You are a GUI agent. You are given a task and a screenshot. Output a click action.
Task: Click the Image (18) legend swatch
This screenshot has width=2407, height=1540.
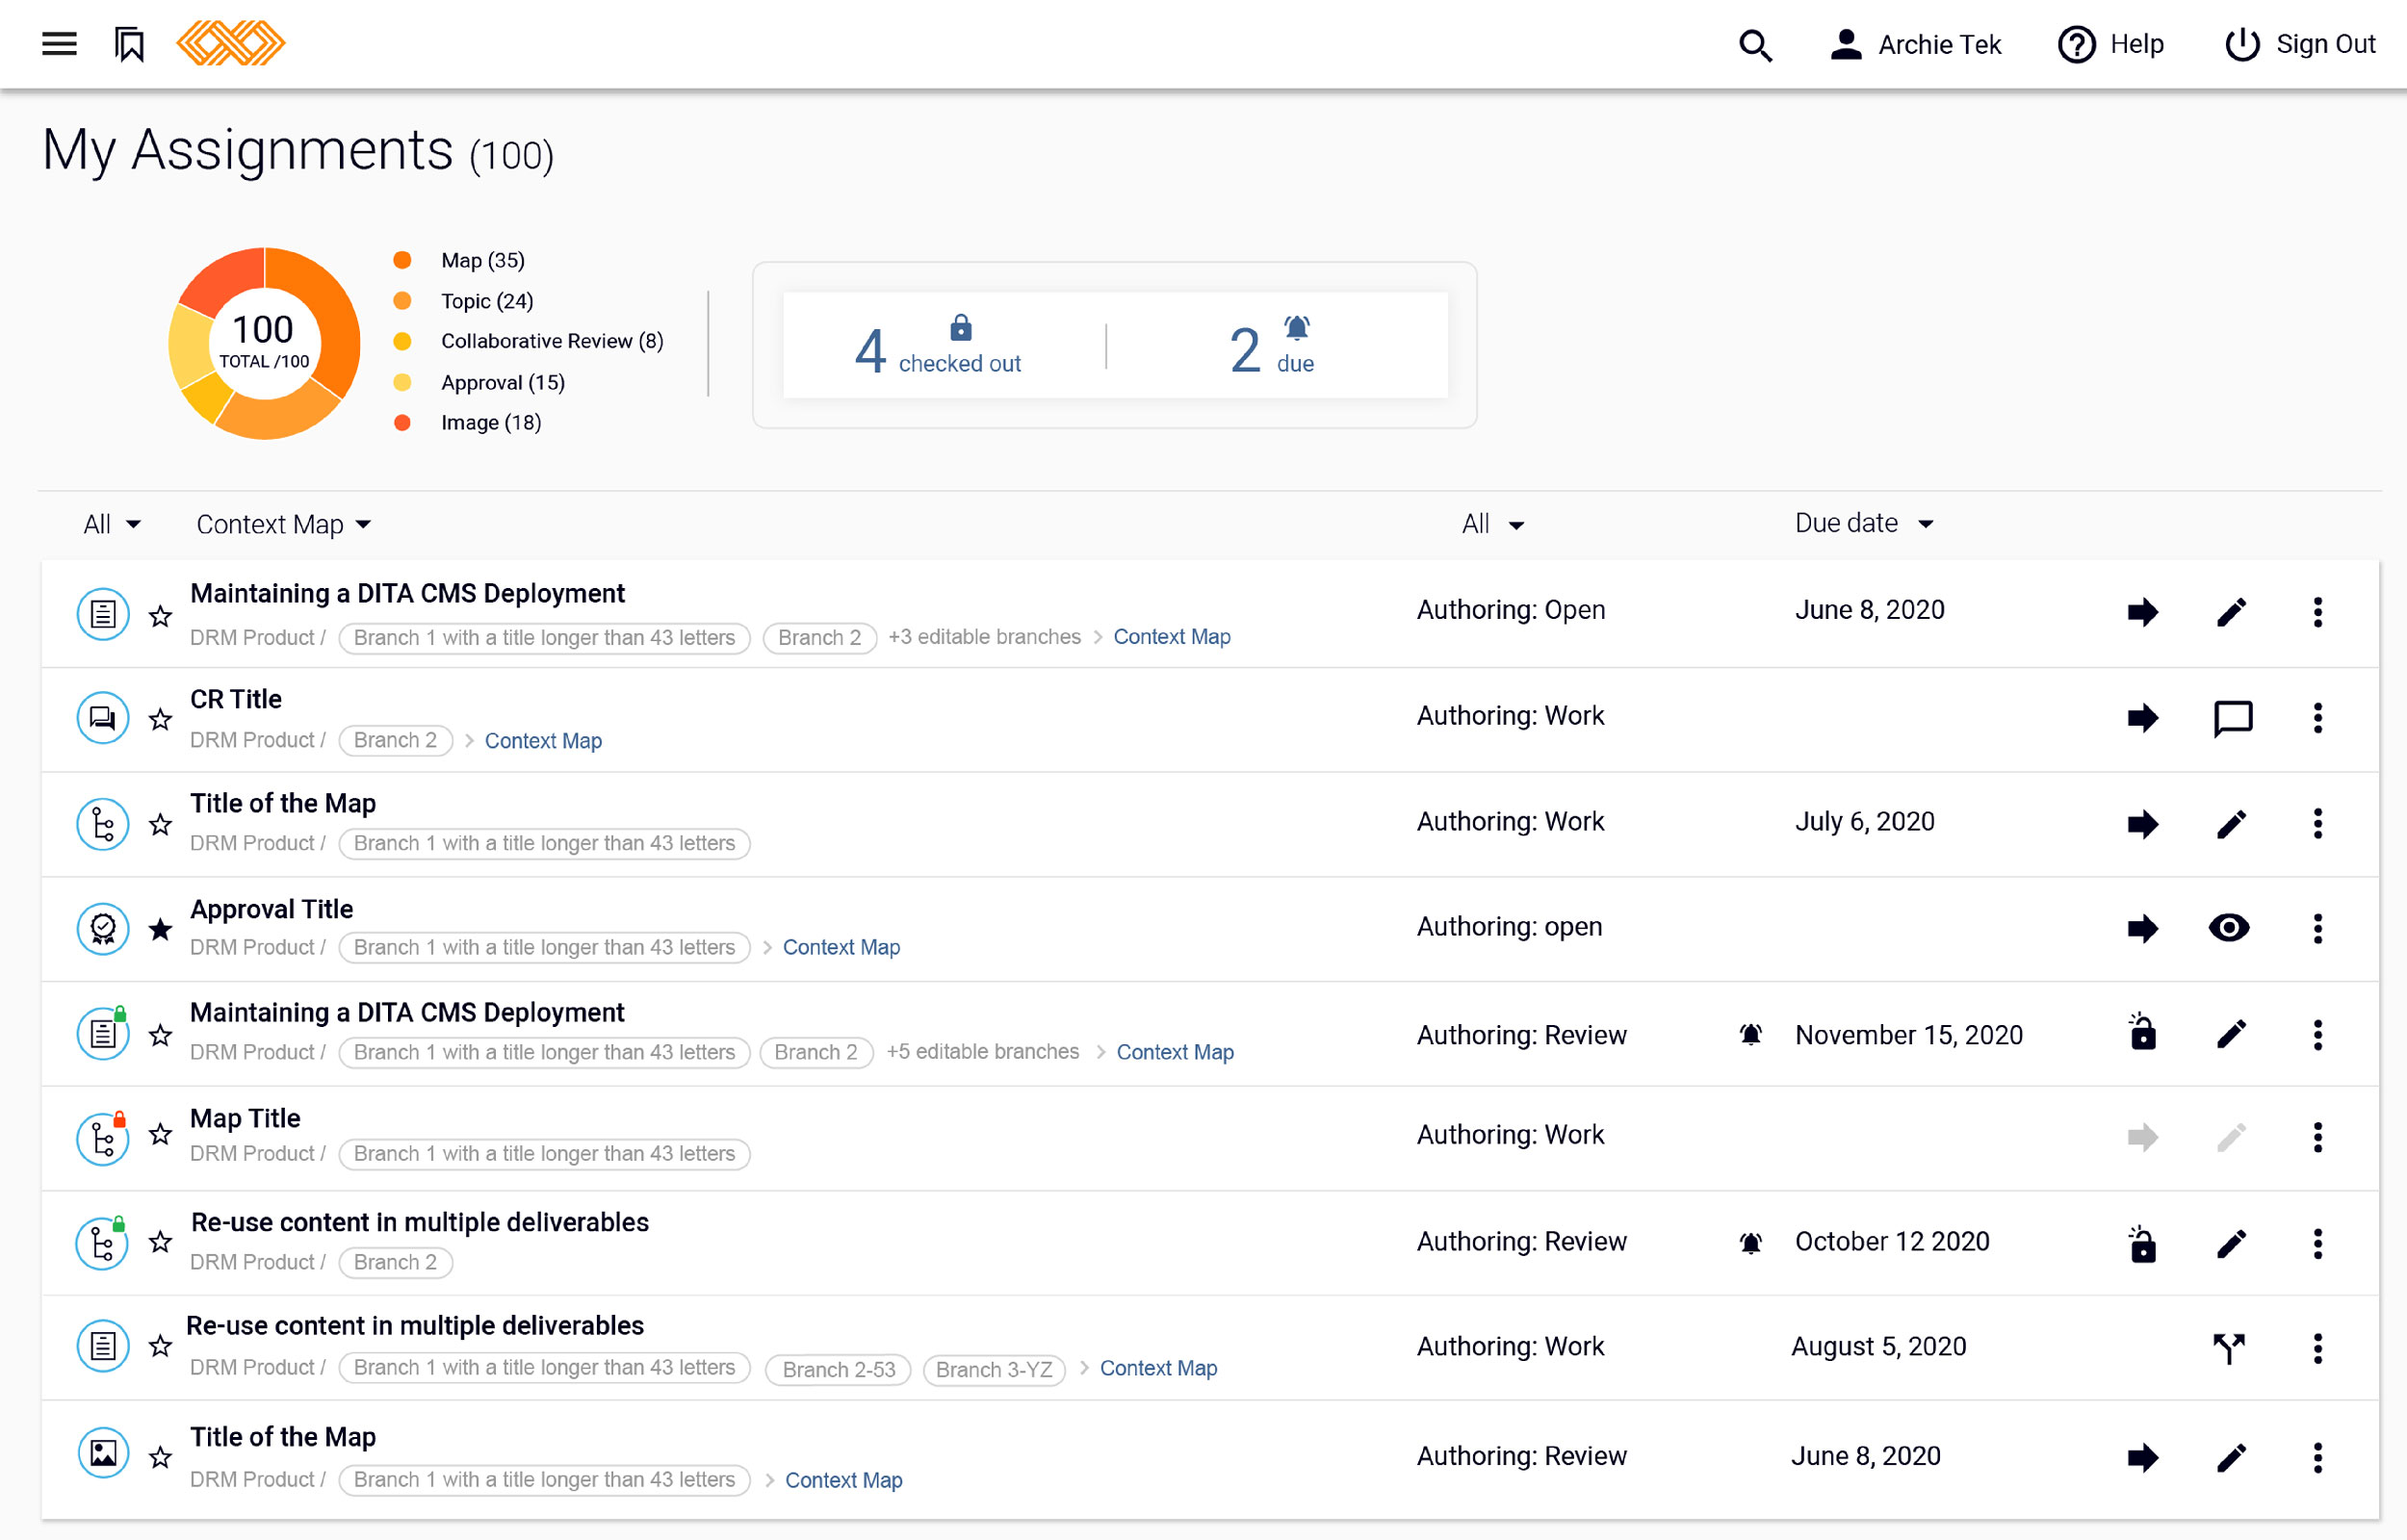click(x=402, y=422)
